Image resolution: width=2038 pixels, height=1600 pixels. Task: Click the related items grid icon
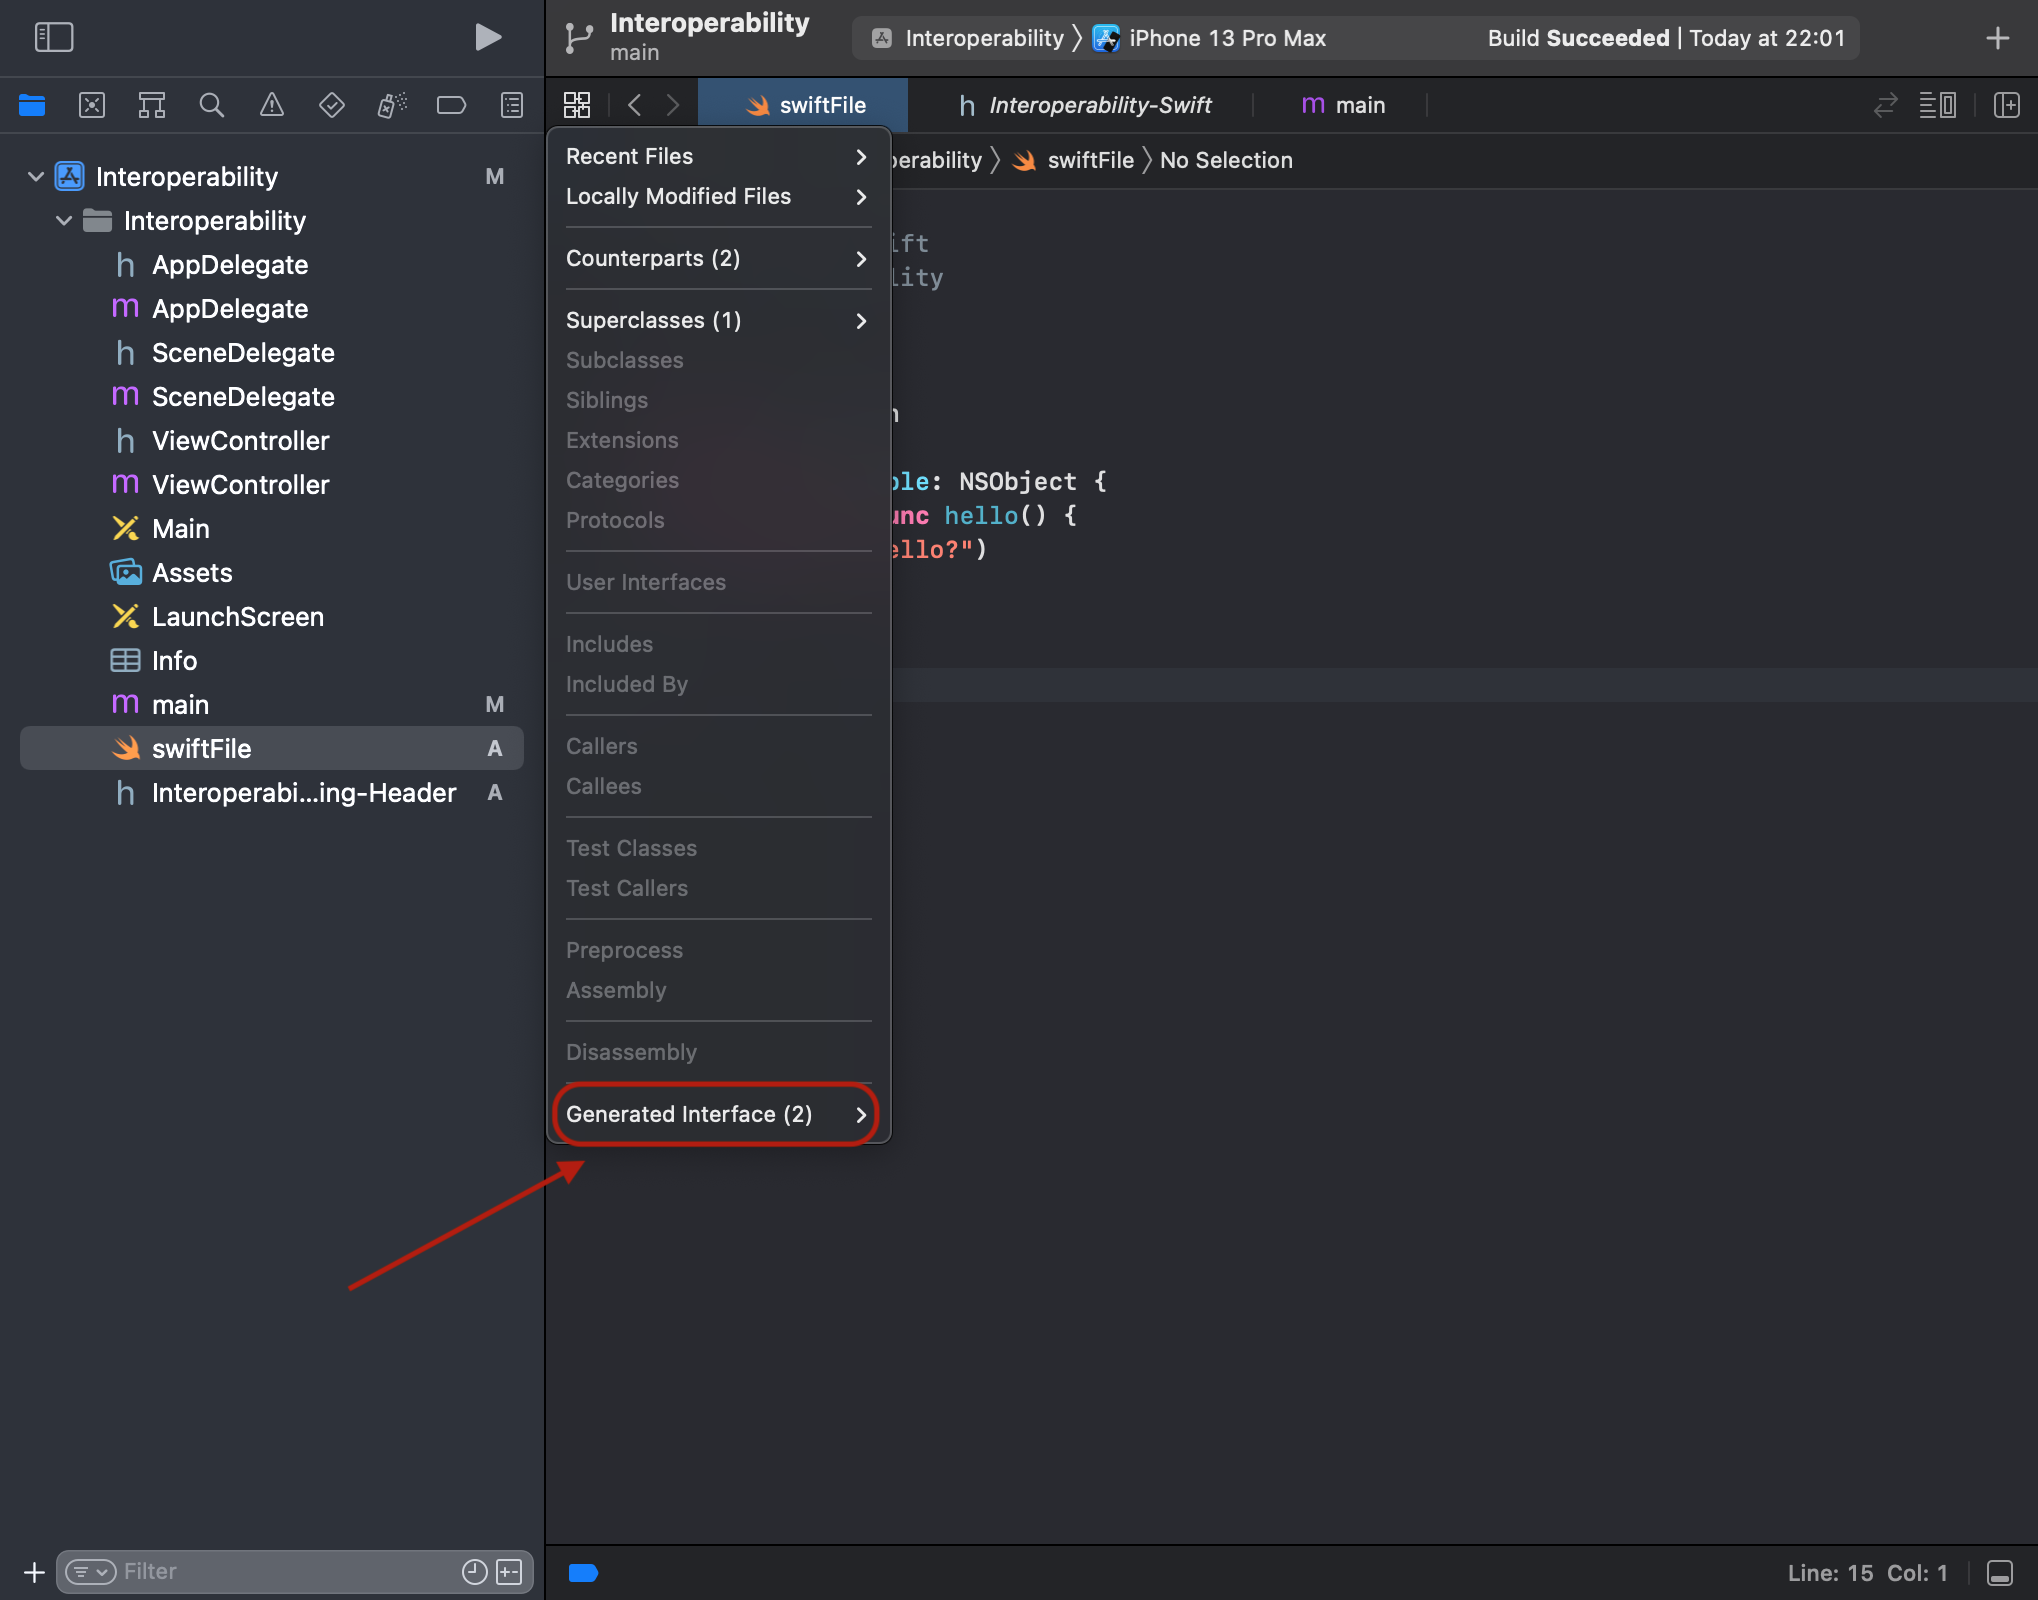pyautogui.click(x=577, y=105)
